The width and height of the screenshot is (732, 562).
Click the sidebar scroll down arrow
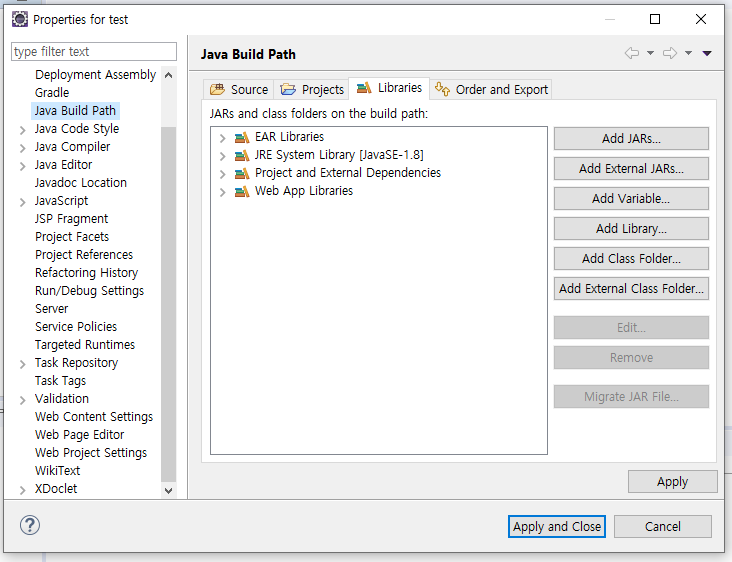169,490
